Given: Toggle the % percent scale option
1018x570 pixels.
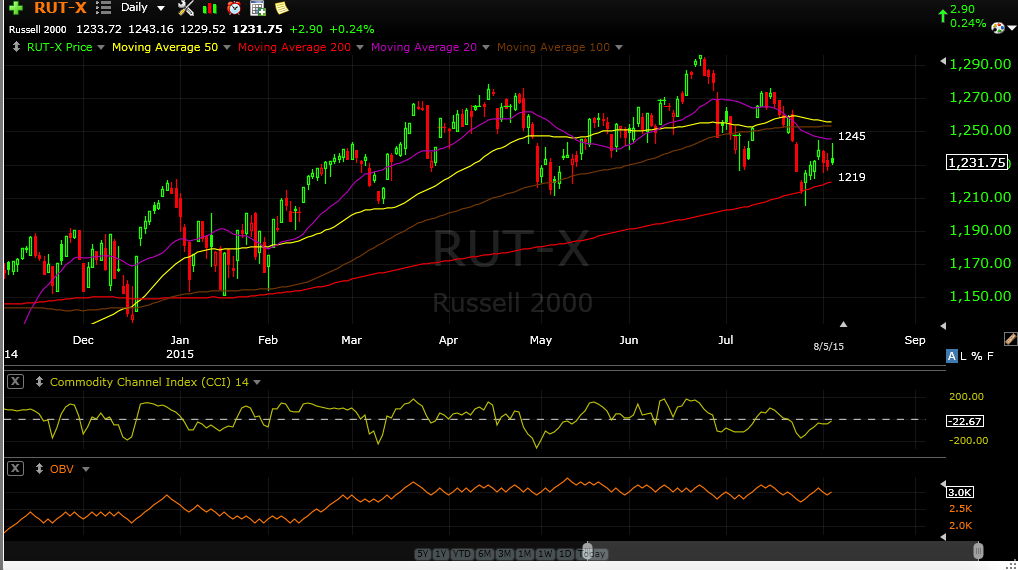Looking at the screenshot, I should (x=976, y=356).
